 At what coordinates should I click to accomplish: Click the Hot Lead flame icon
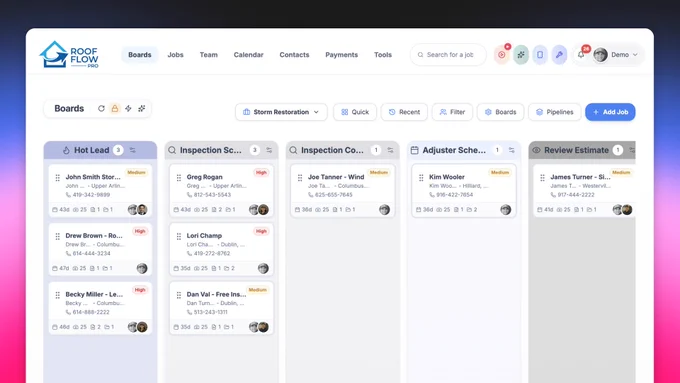coord(66,150)
